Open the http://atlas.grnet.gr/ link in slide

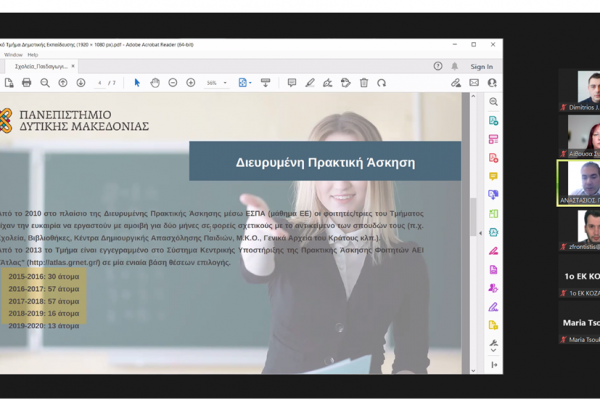coord(64,263)
